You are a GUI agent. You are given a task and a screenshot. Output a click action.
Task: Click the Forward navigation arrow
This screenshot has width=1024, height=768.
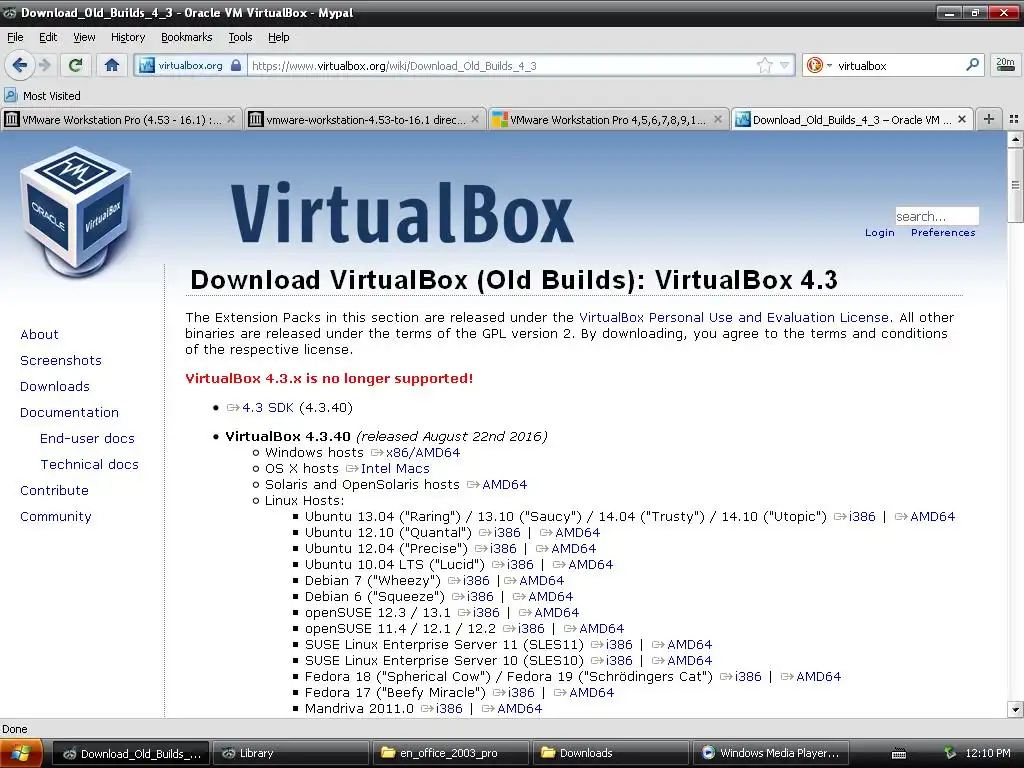(44, 65)
